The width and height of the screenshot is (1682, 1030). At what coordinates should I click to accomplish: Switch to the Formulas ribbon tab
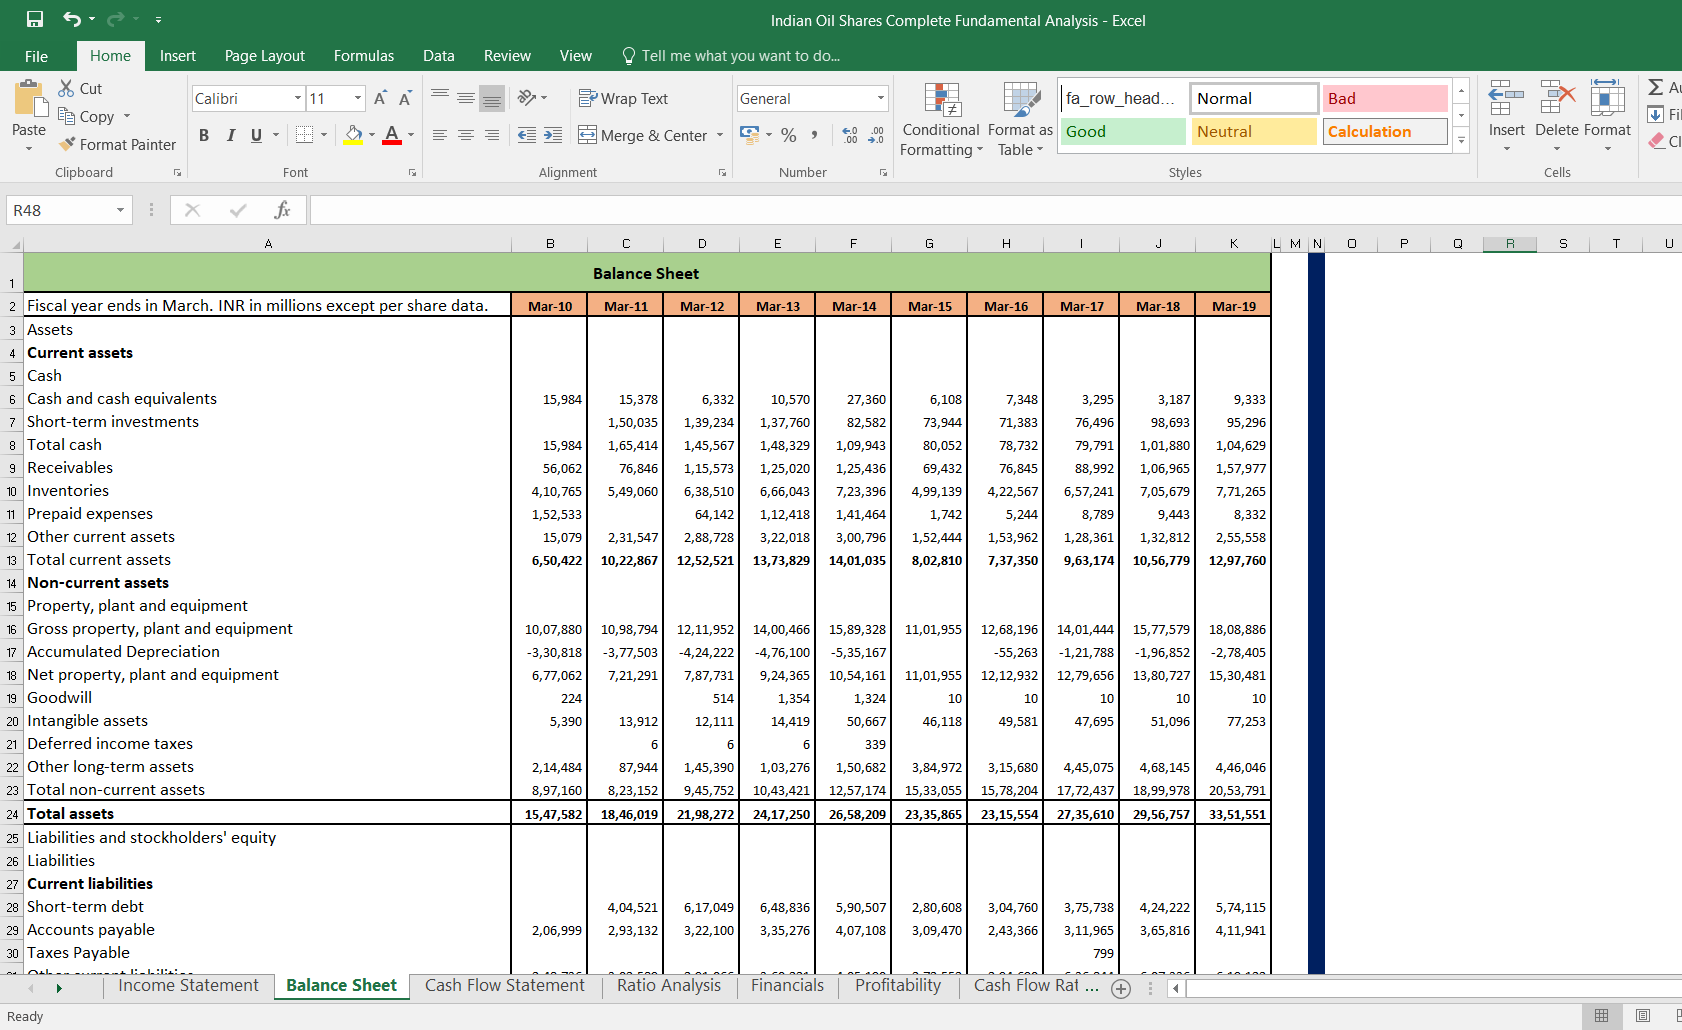pos(364,56)
